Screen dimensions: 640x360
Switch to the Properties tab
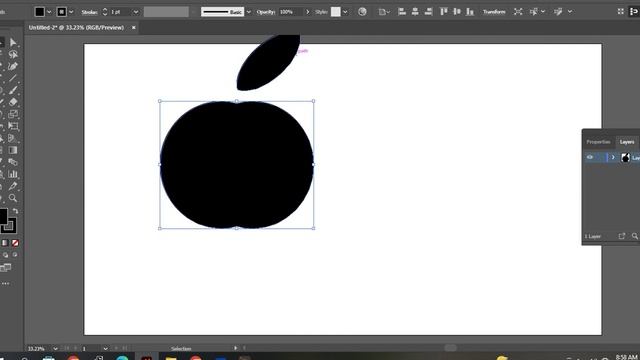pyautogui.click(x=598, y=142)
